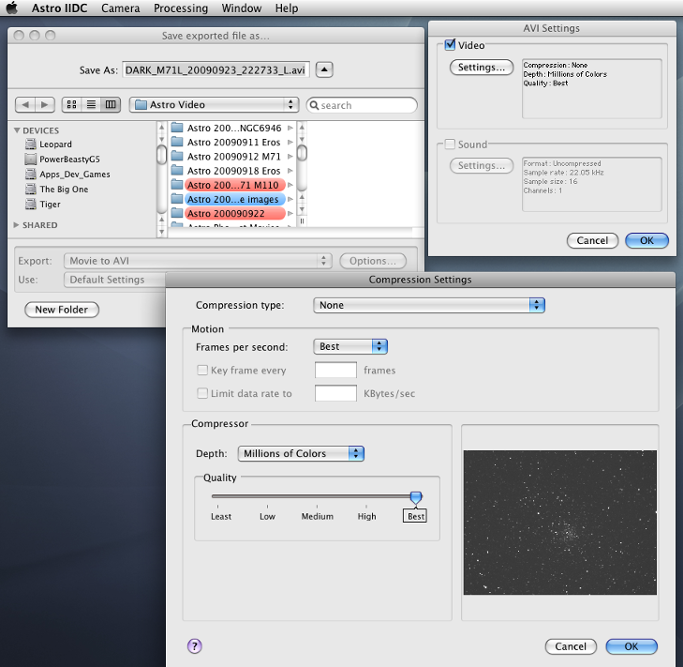Open the Processing menu
The width and height of the screenshot is (683, 667).
click(181, 8)
